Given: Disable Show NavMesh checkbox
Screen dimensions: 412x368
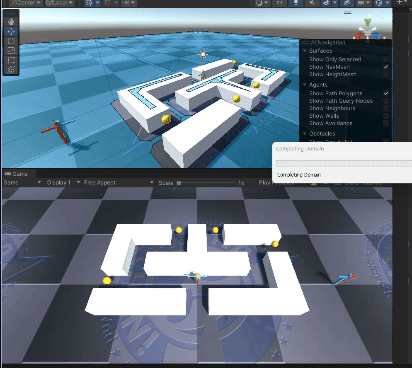Looking at the screenshot, I should click(x=386, y=67).
